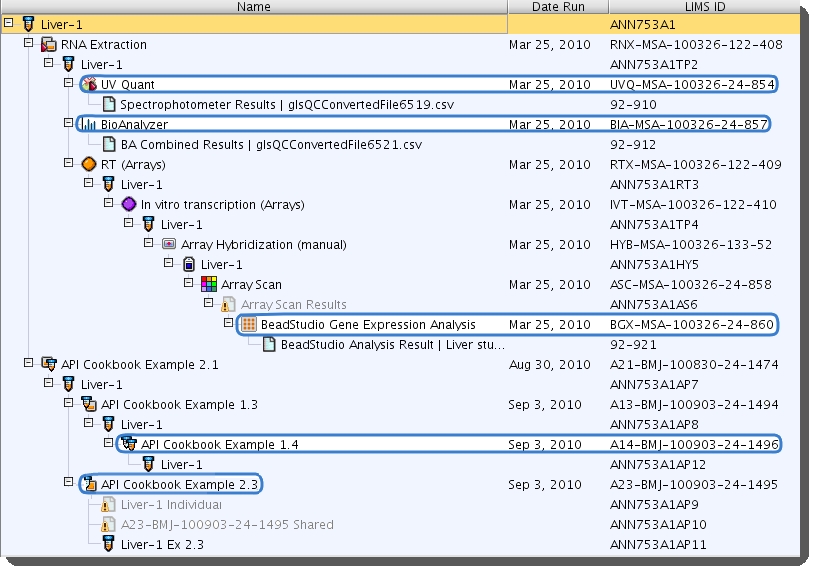Collapse the root Liver-1 tree node
815x572 pixels.
(9, 24)
